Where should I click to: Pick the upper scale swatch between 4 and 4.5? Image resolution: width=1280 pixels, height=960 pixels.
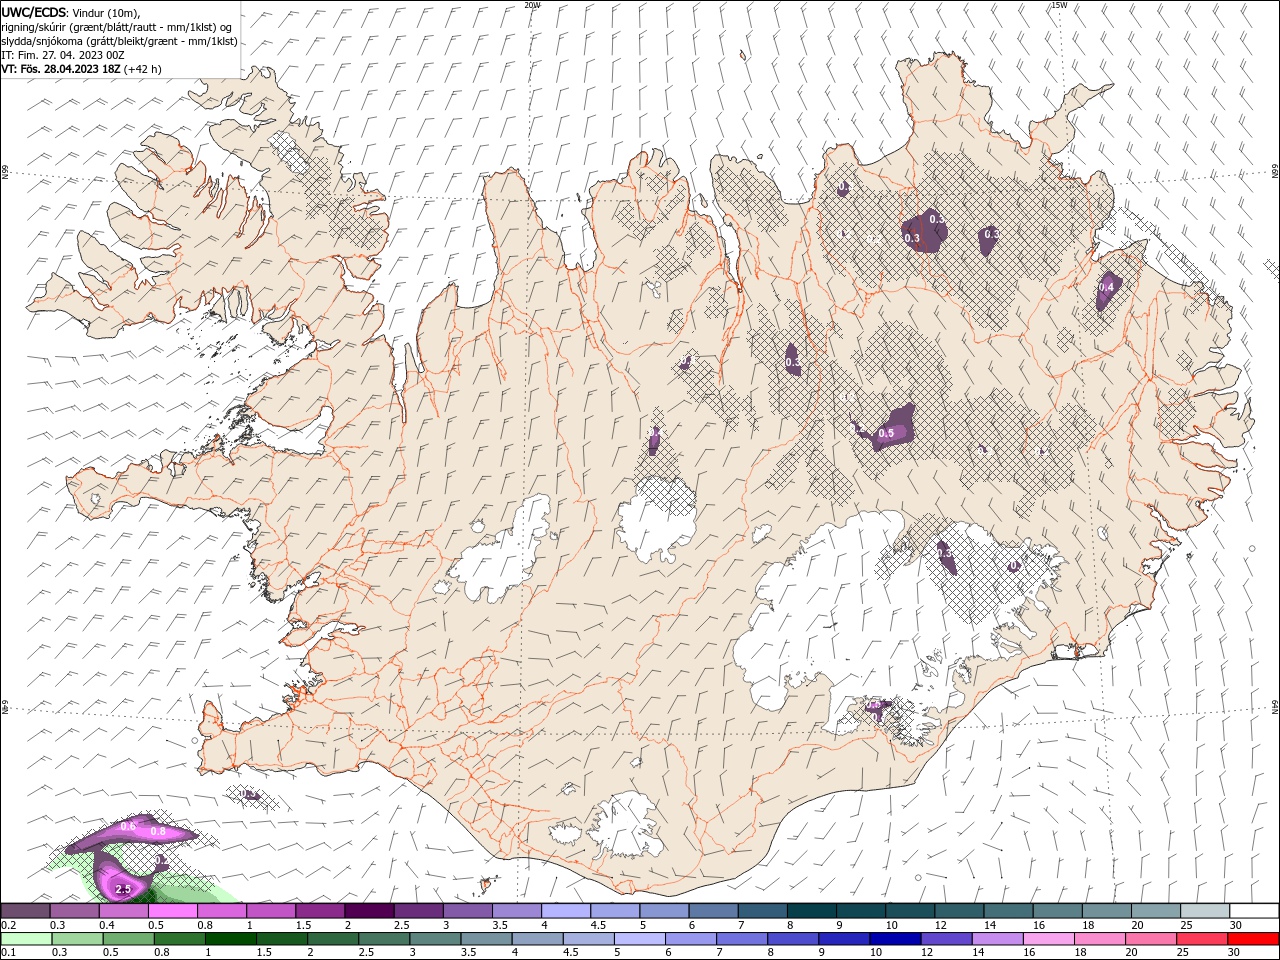566,911
